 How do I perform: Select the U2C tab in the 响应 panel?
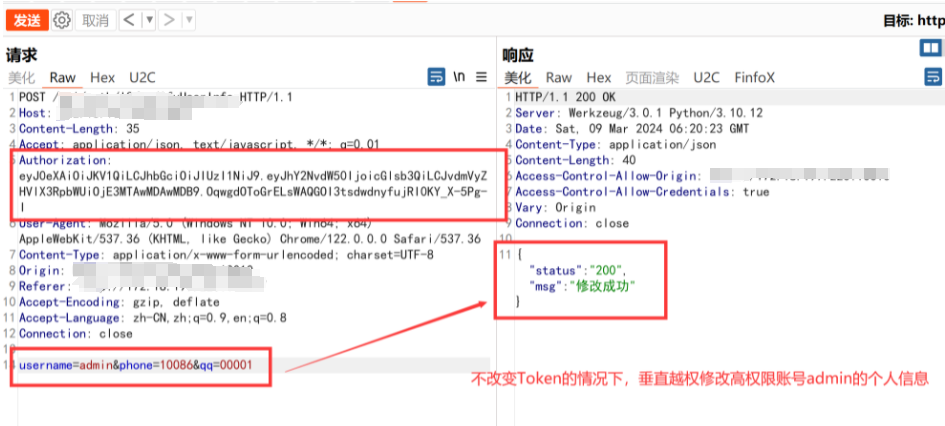tap(706, 78)
